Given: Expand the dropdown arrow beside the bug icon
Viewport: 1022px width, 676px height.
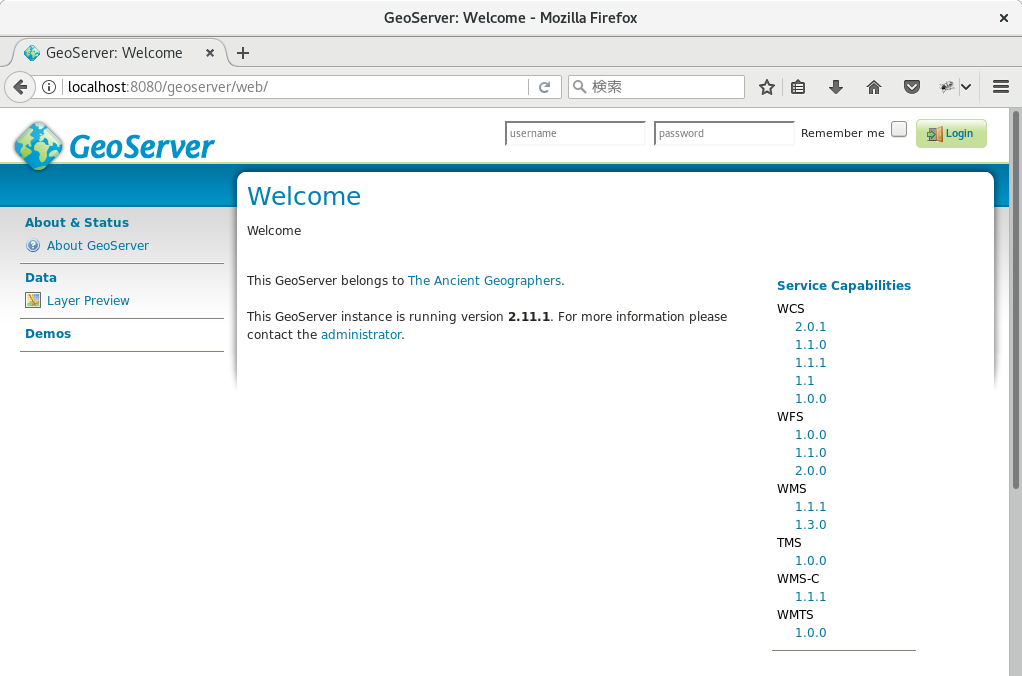Looking at the screenshot, I should click(966, 87).
